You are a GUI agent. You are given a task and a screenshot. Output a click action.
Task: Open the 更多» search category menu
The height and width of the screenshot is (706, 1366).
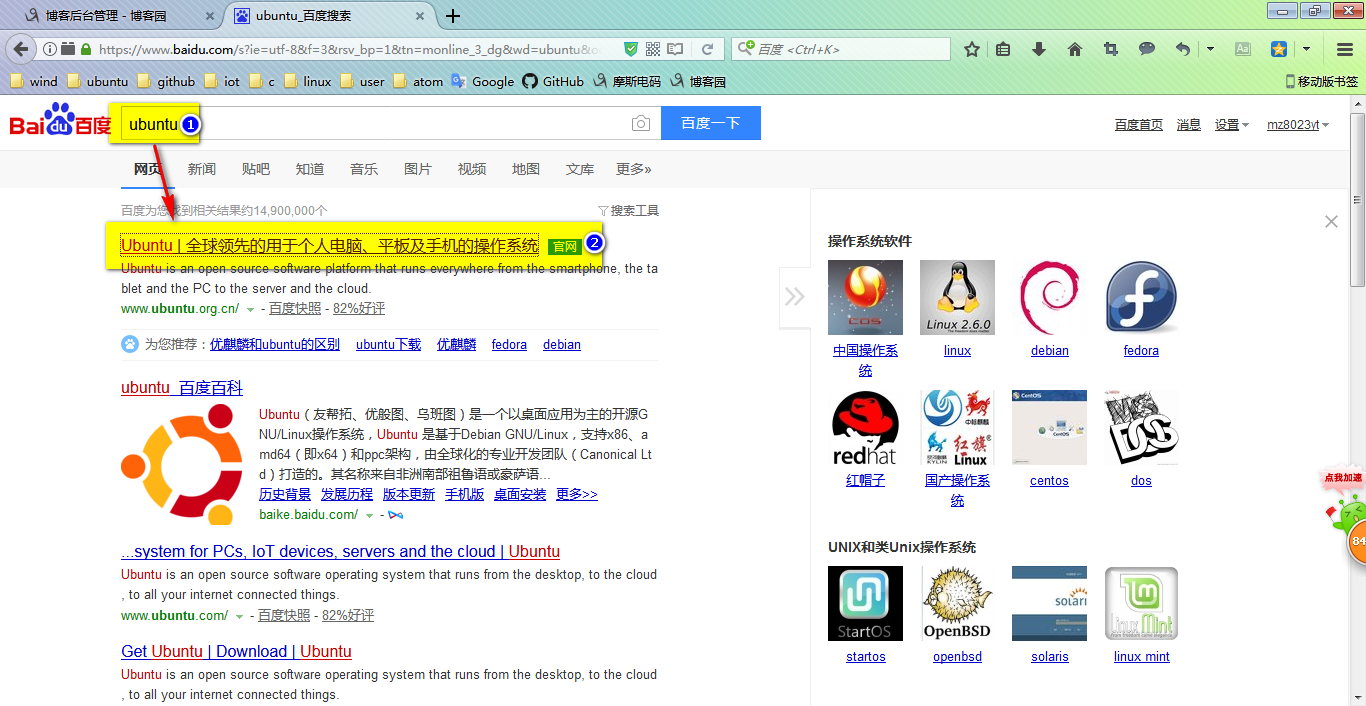click(x=633, y=169)
